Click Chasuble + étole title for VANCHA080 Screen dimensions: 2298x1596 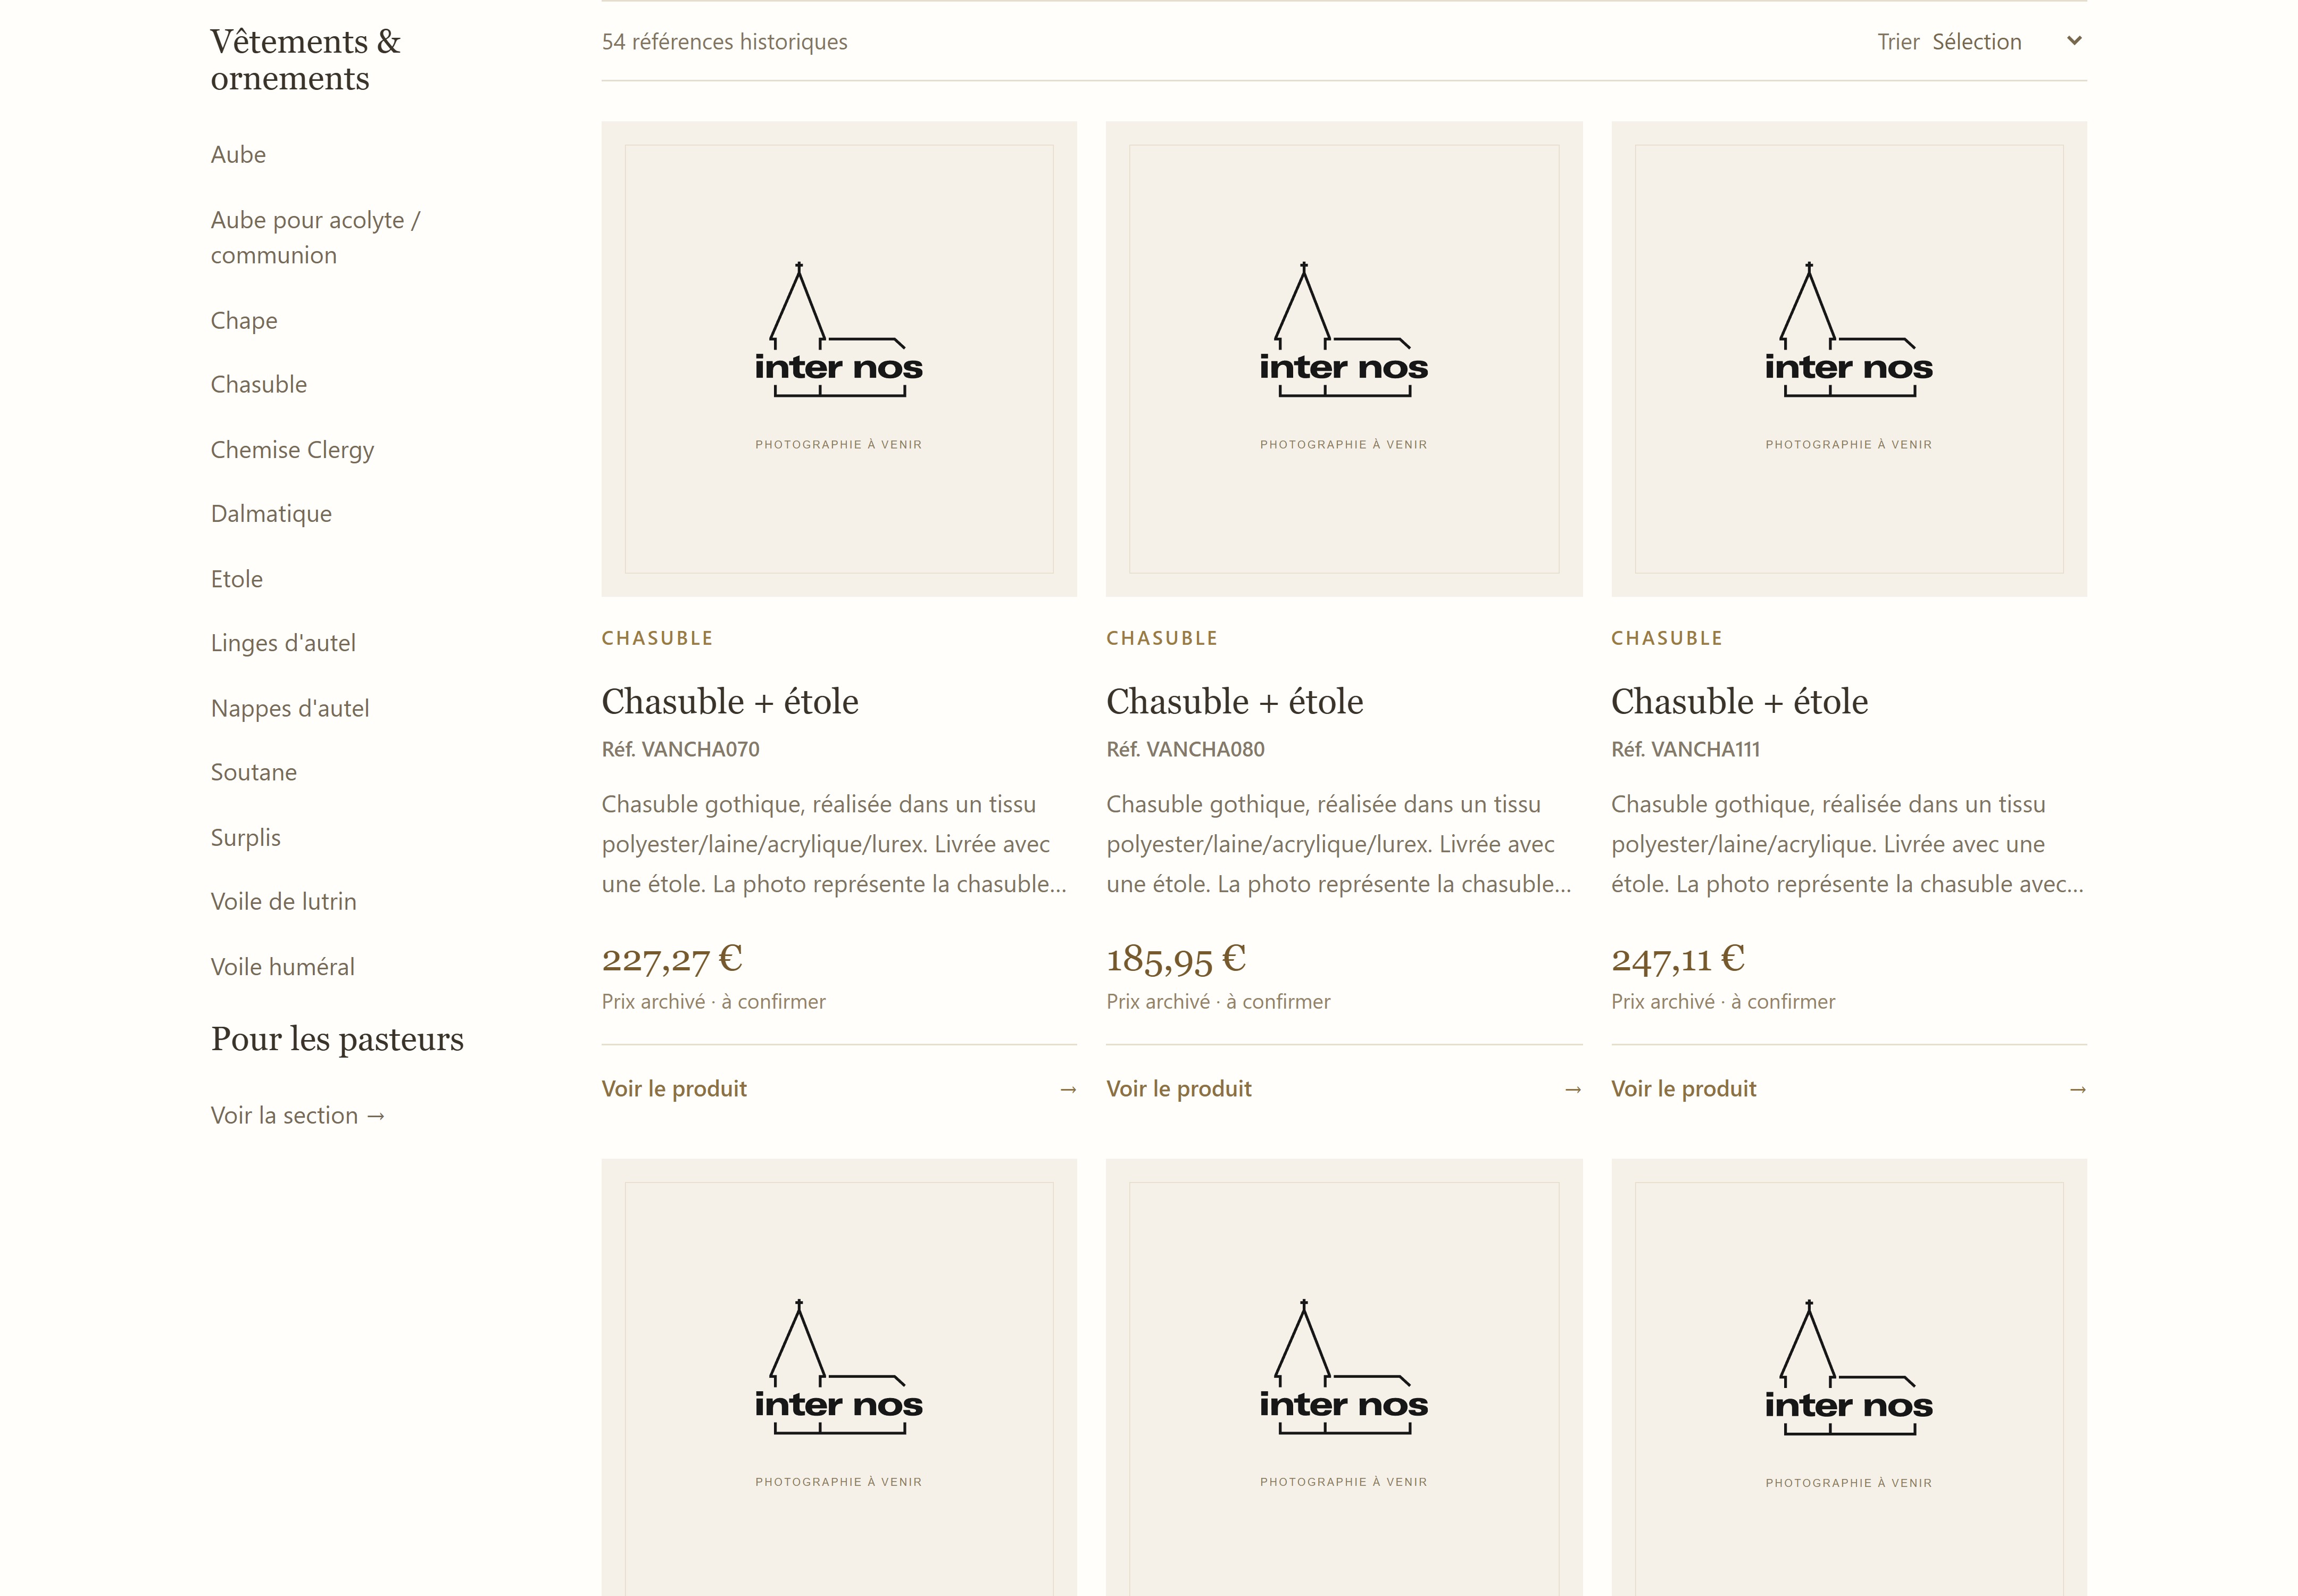coord(1235,701)
